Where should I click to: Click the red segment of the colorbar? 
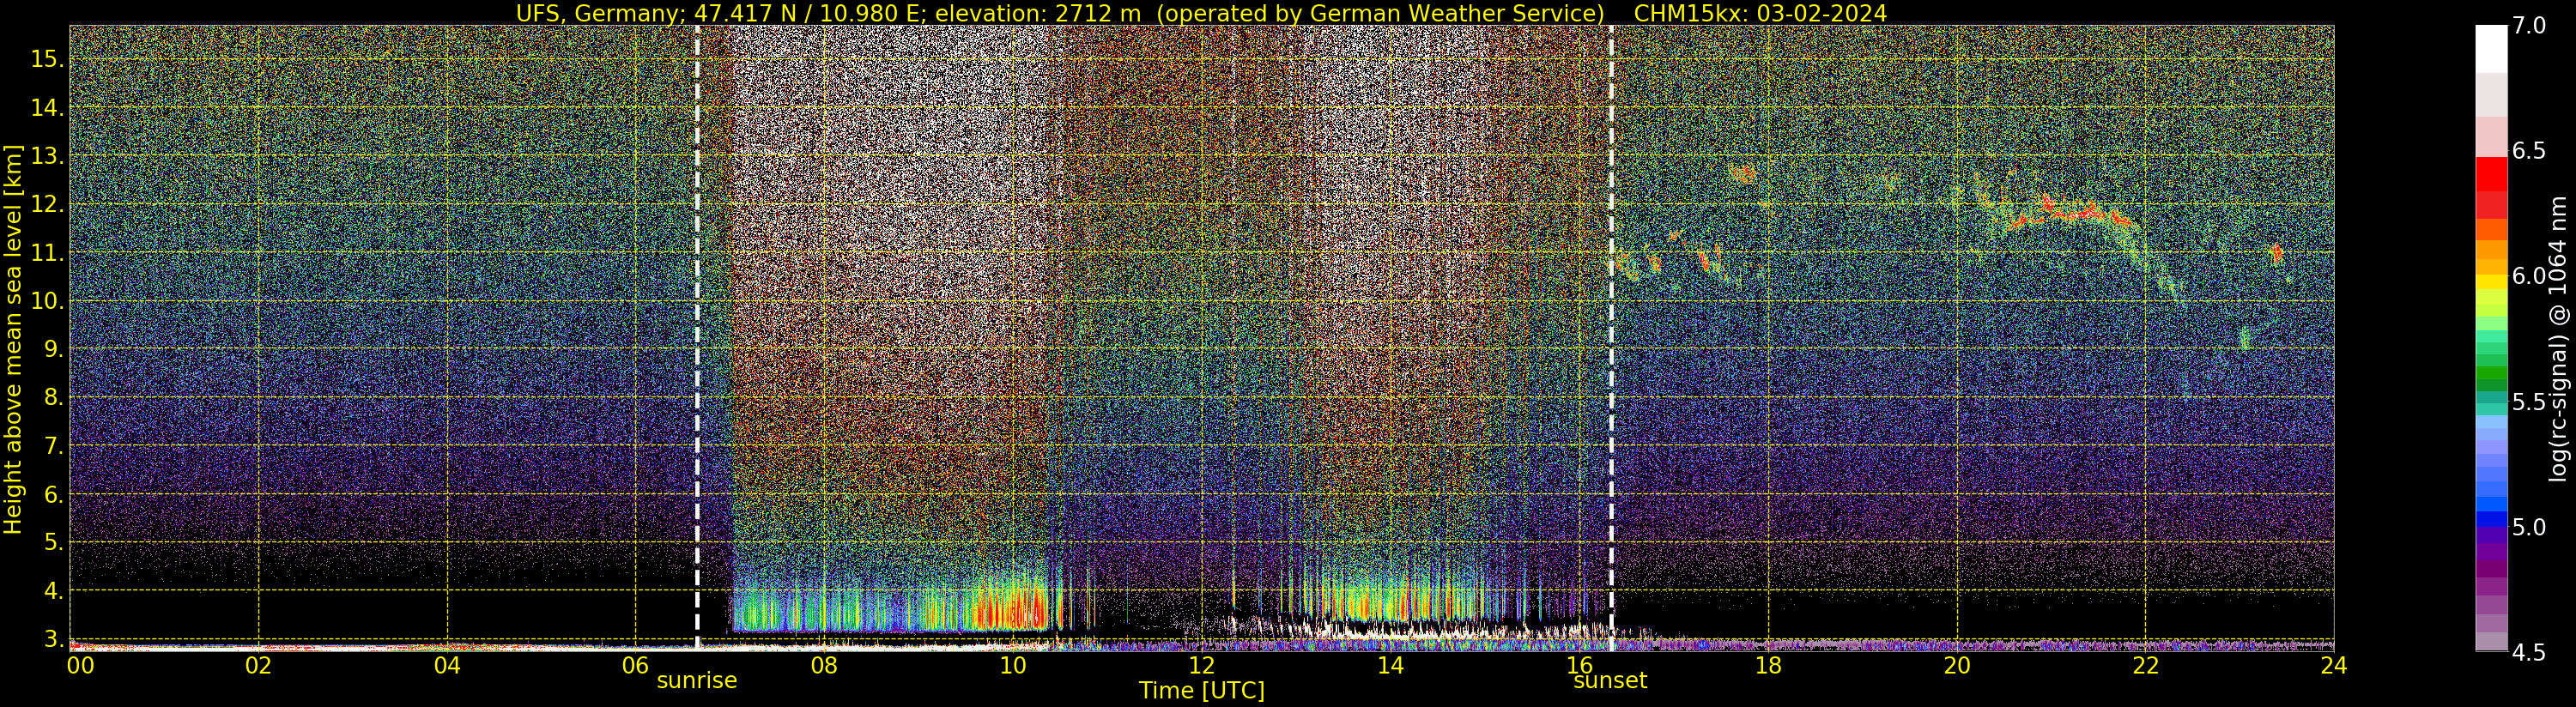point(2491,173)
